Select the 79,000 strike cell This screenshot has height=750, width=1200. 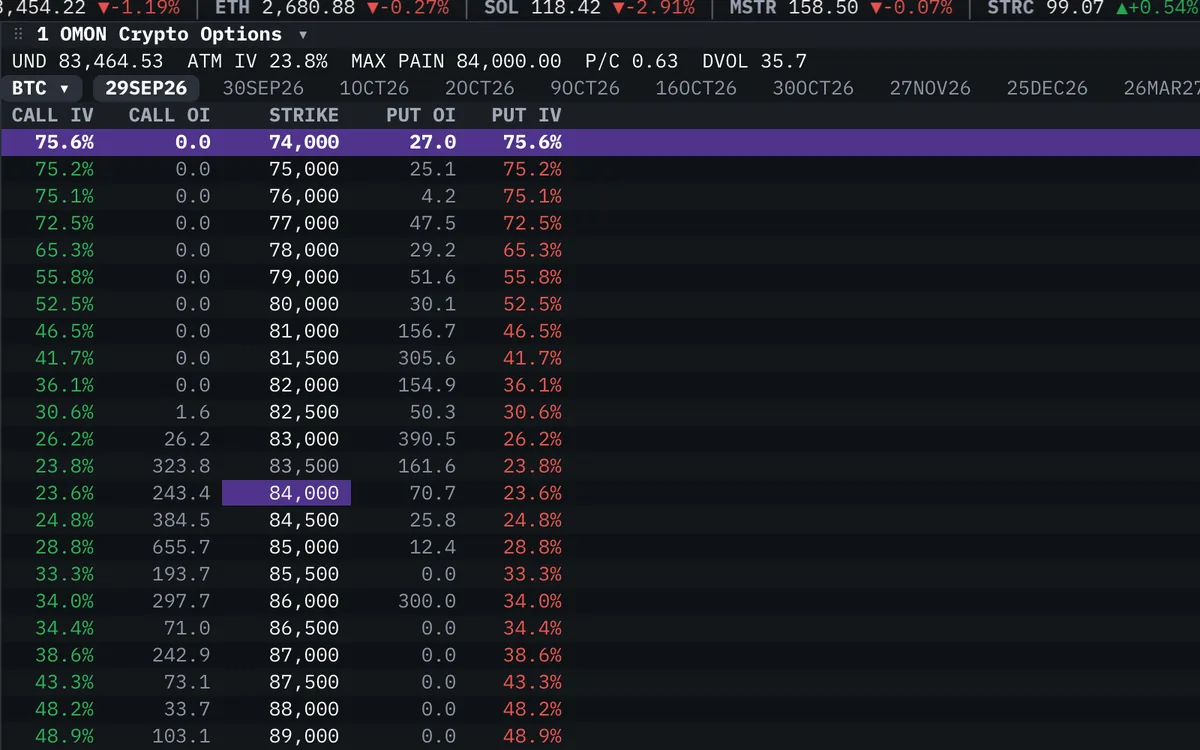pyautogui.click(x=304, y=277)
